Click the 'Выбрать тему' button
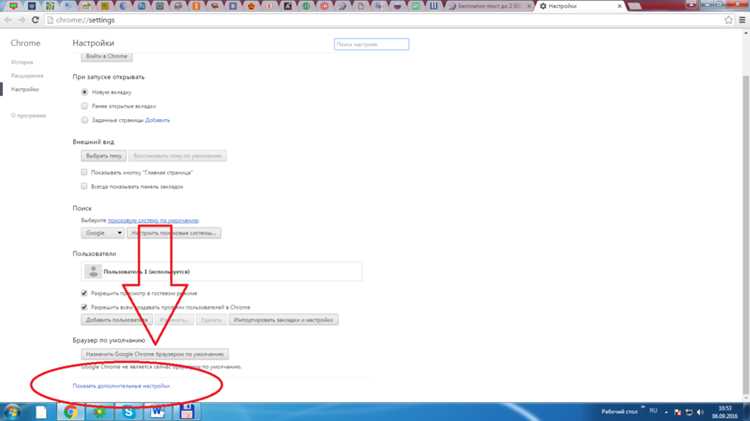The height and width of the screenshot is (421, 750). (x=104, y=156)
